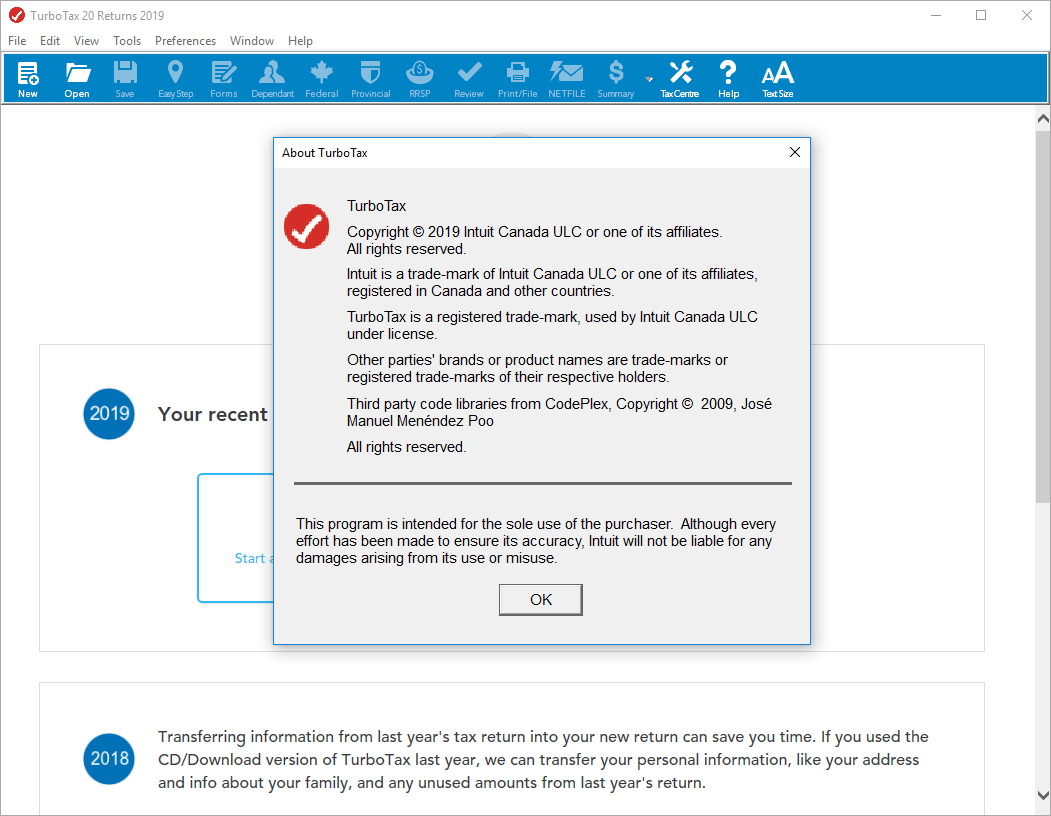
Task: Change Text Size with AA icon
Action: pyautogui.click(x=778, y=79)
